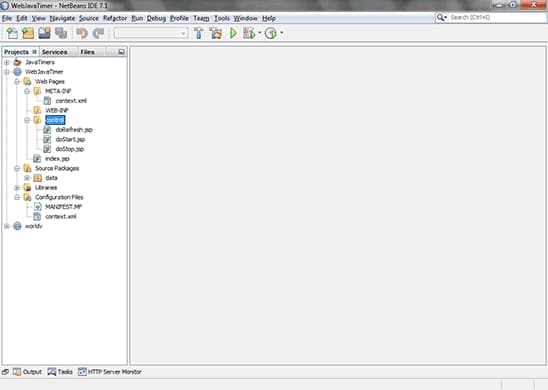This screenshot has width=548, height=390.
Task: Select the WebJavaTimer project
Action: (x=44, y=72)
